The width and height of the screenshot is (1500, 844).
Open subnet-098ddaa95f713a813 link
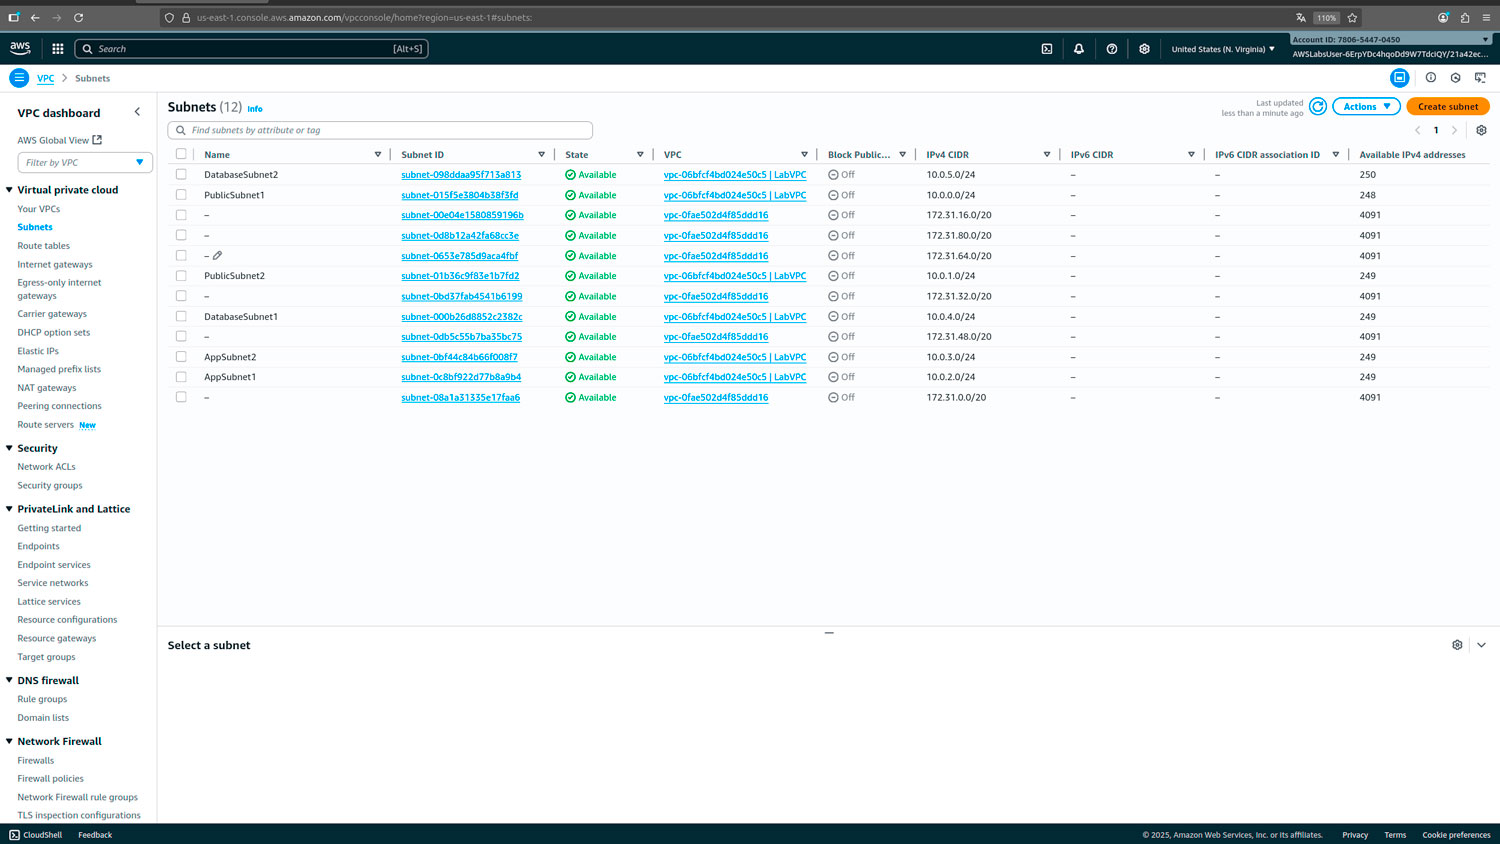(x=461, y=174)
